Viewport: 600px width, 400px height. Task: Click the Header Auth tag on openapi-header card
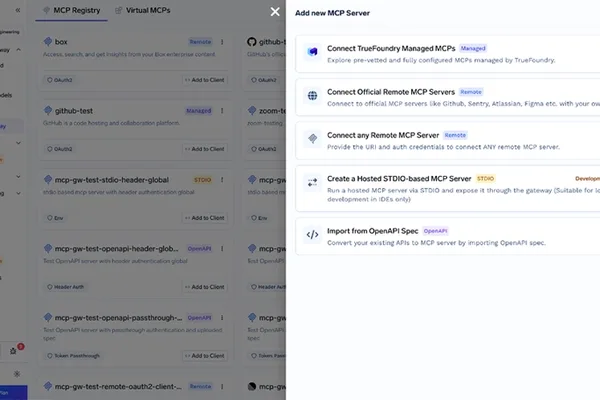pyautogui.click(x=65, y=287)
